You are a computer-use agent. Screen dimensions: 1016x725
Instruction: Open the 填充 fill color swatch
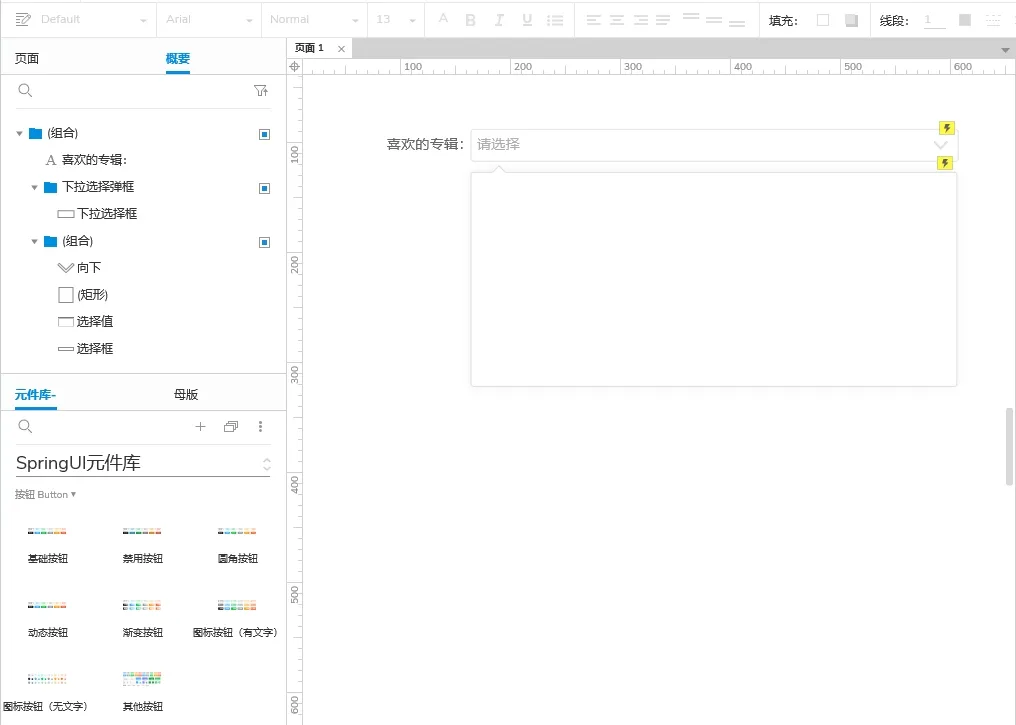click(x=823, y=20)
